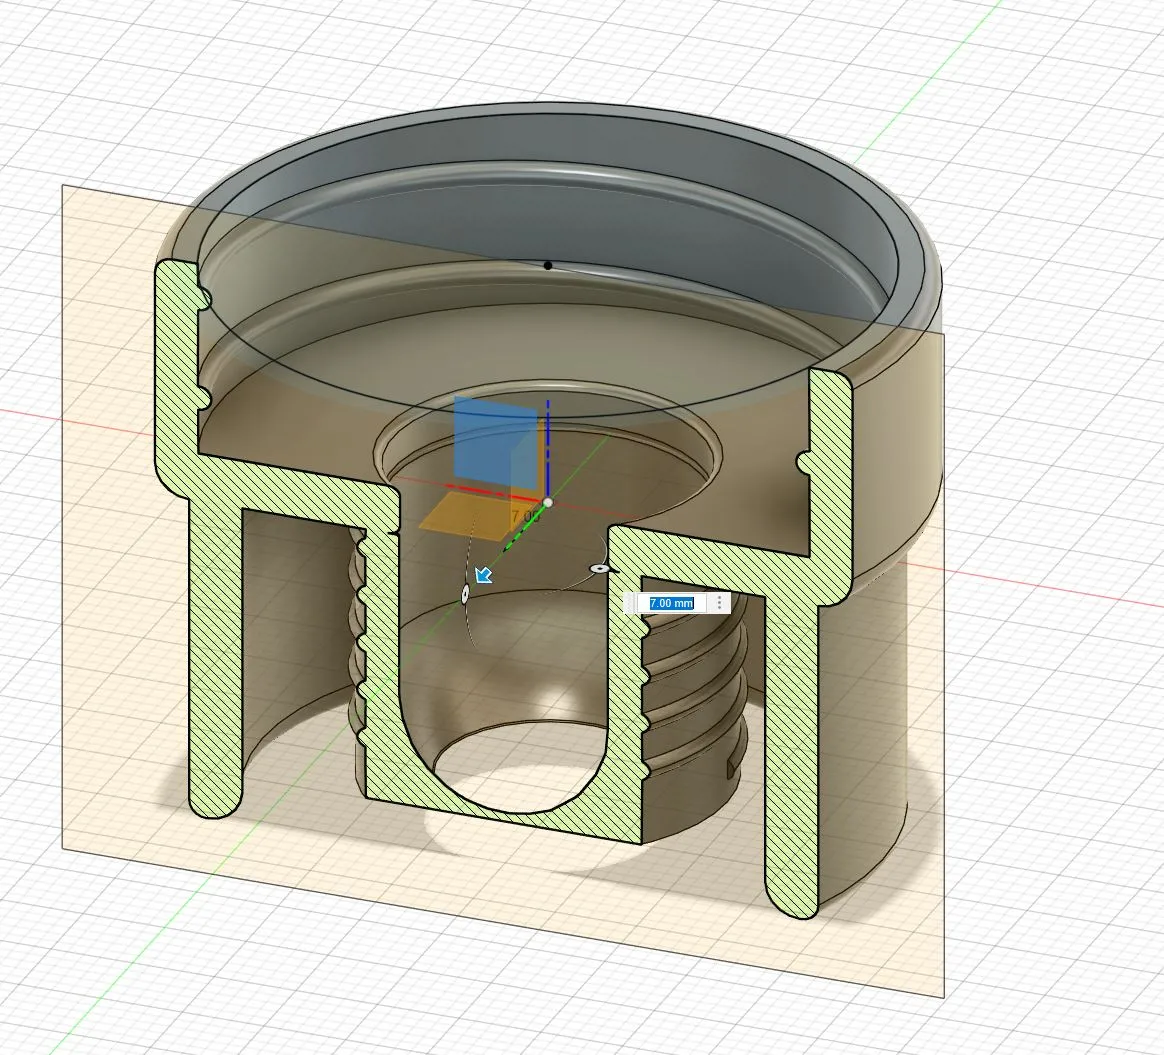The height and width of the screenshot is (1055, 1164).
Task: Select the blue dashed vertical axis handle
Action: point(547,440)
